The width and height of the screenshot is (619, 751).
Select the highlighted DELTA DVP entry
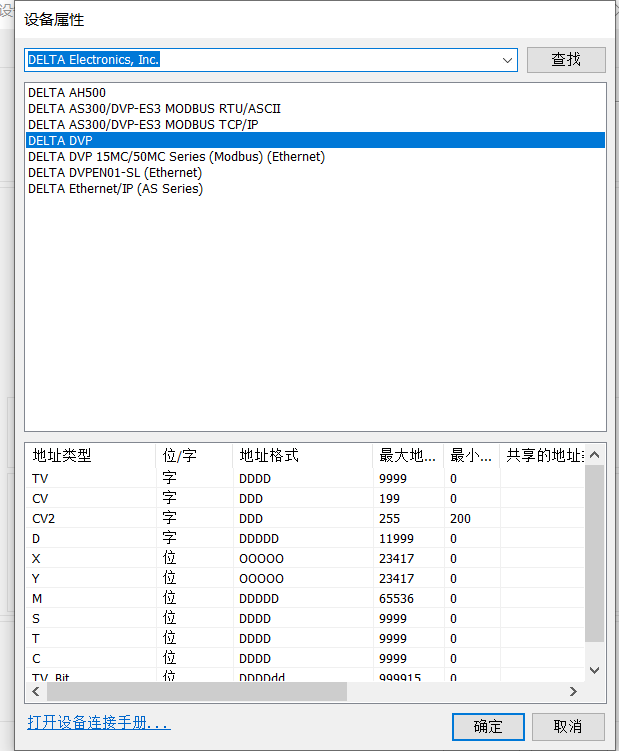tap(315, 140)
